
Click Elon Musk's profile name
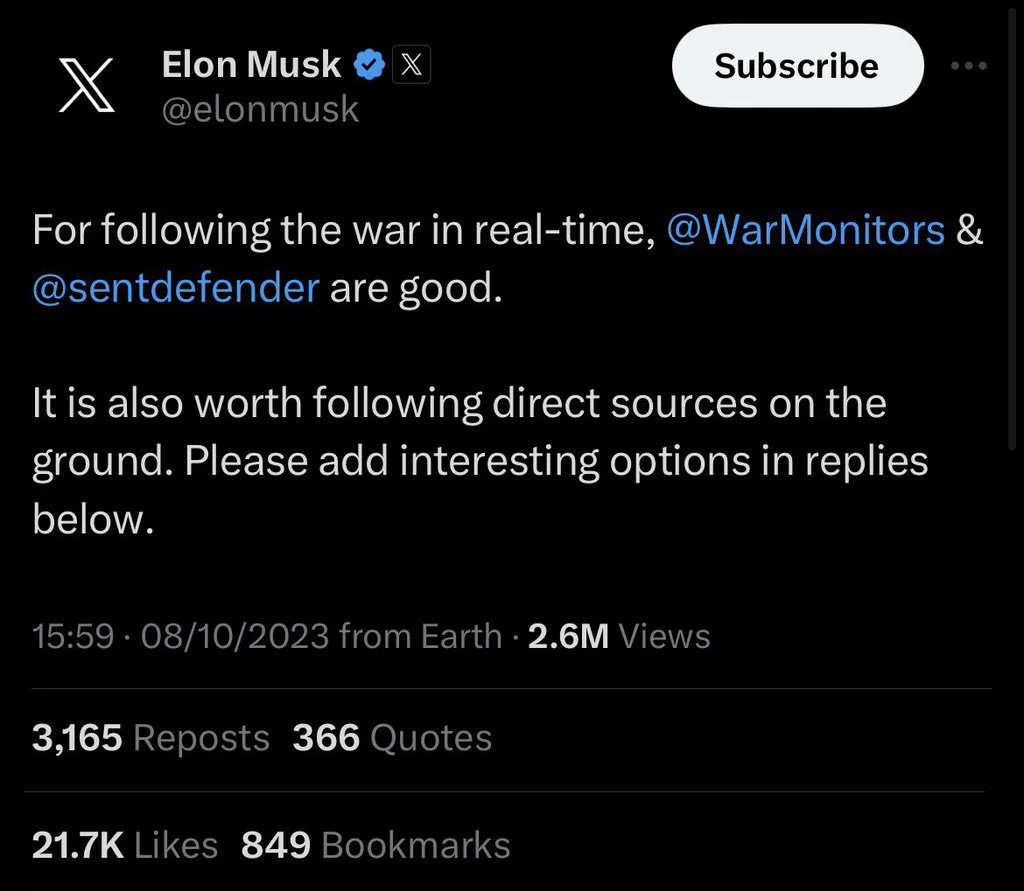(250, 63)
